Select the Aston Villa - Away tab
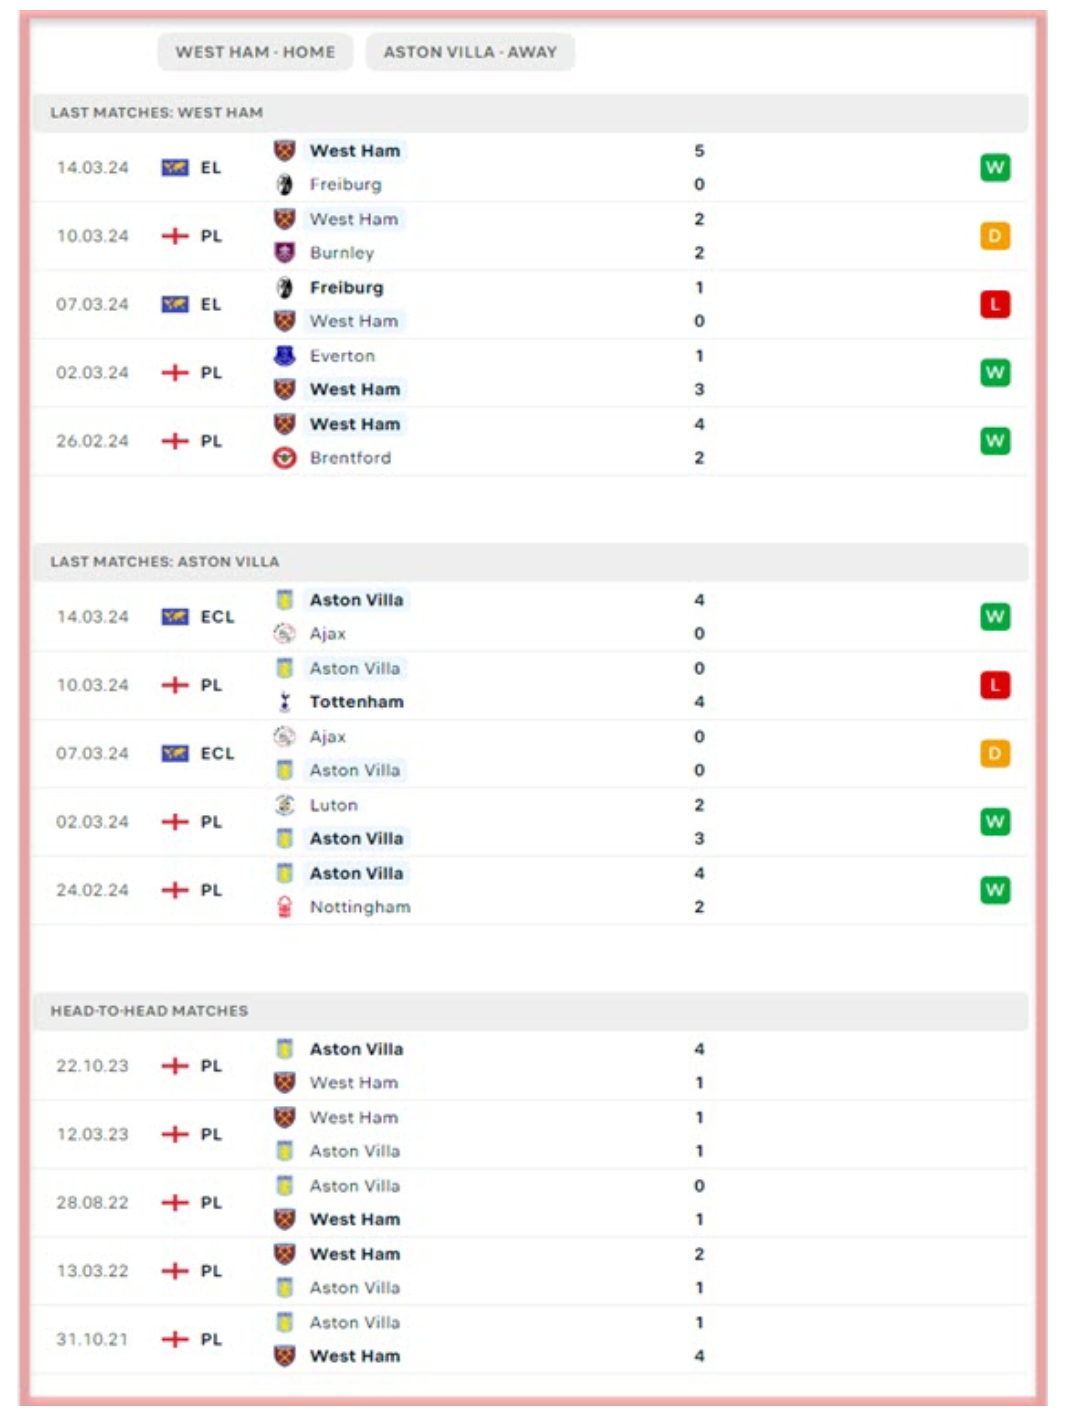1071x1424 pixels. (470, 52)
